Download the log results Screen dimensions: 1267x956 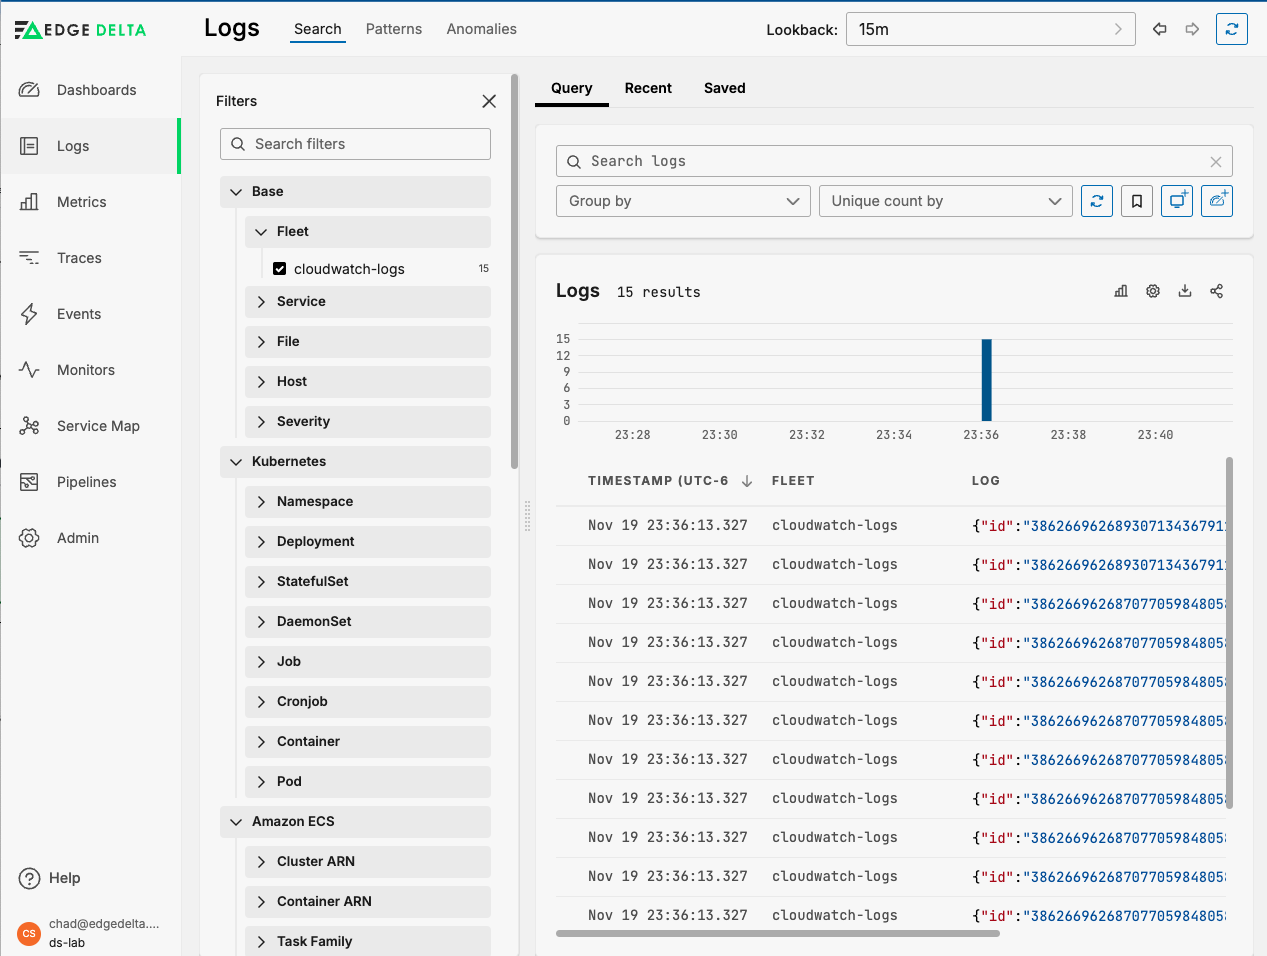pos(1185,291)
